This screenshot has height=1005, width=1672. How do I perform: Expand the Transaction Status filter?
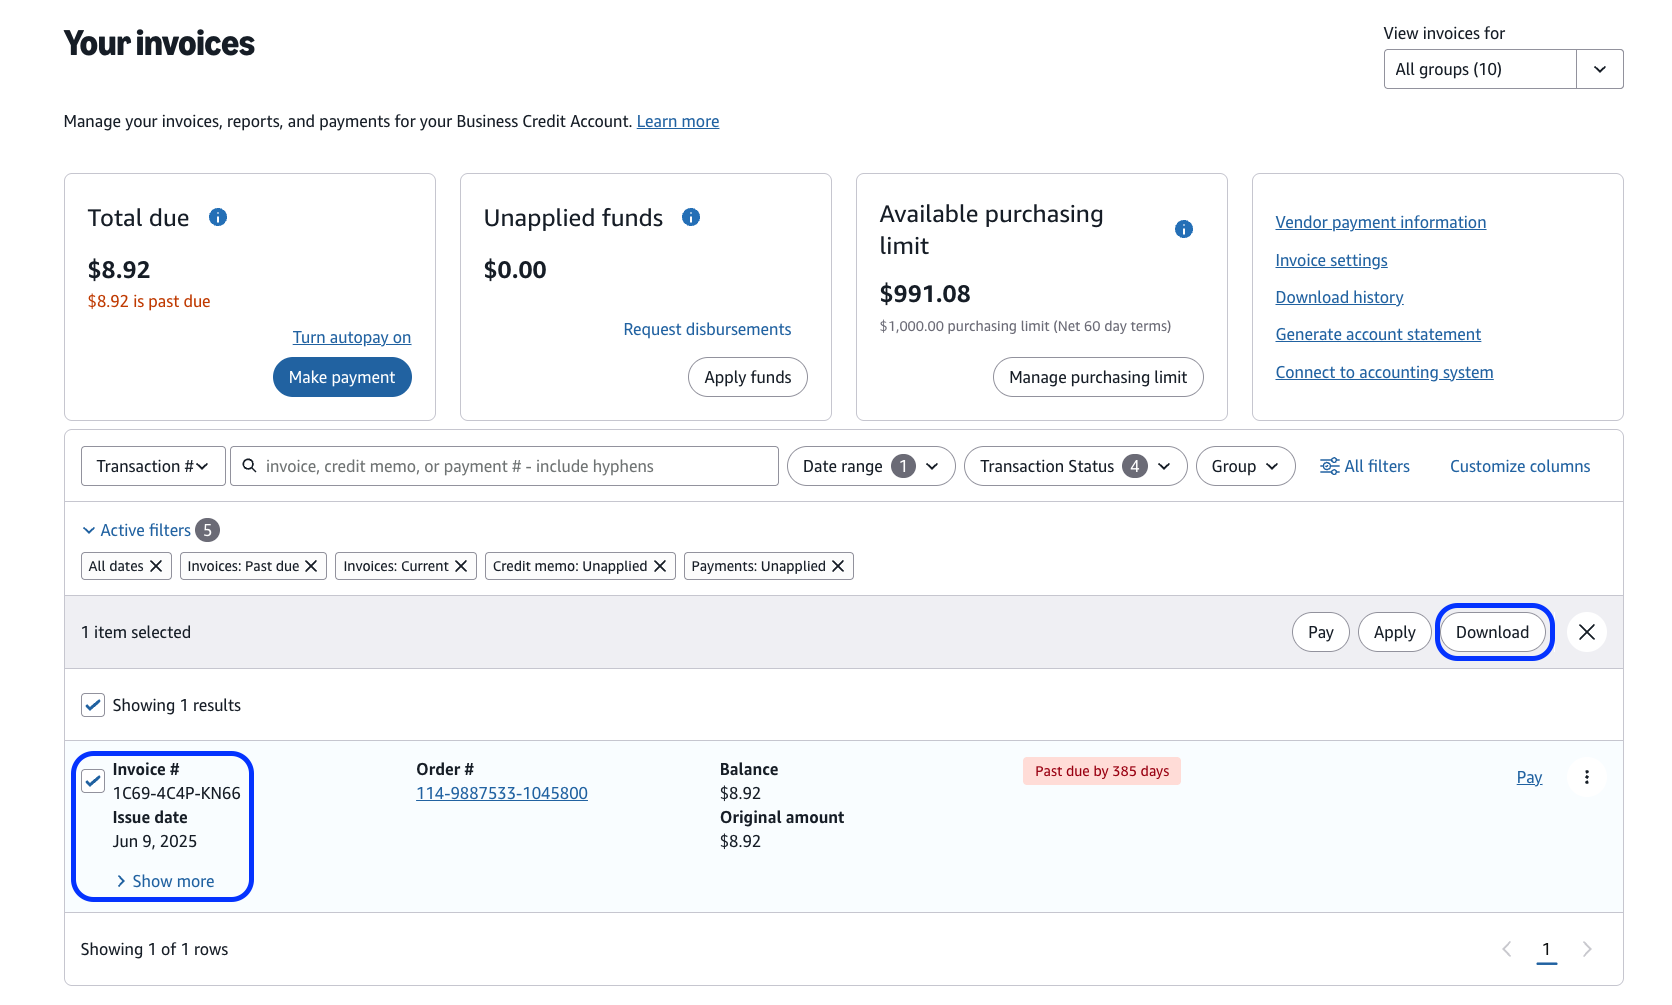coord(1075,466)
